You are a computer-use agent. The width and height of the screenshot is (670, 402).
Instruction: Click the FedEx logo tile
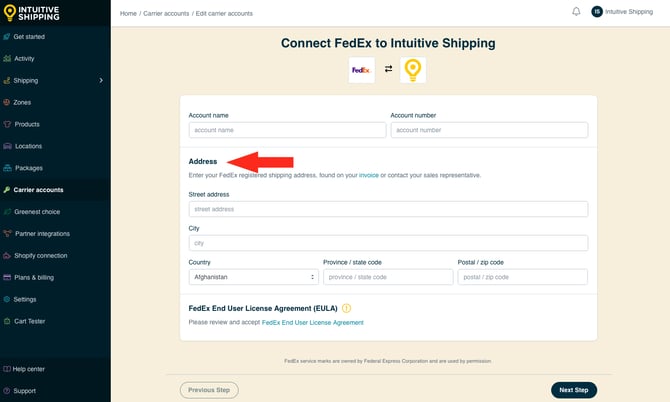point(361,70)
